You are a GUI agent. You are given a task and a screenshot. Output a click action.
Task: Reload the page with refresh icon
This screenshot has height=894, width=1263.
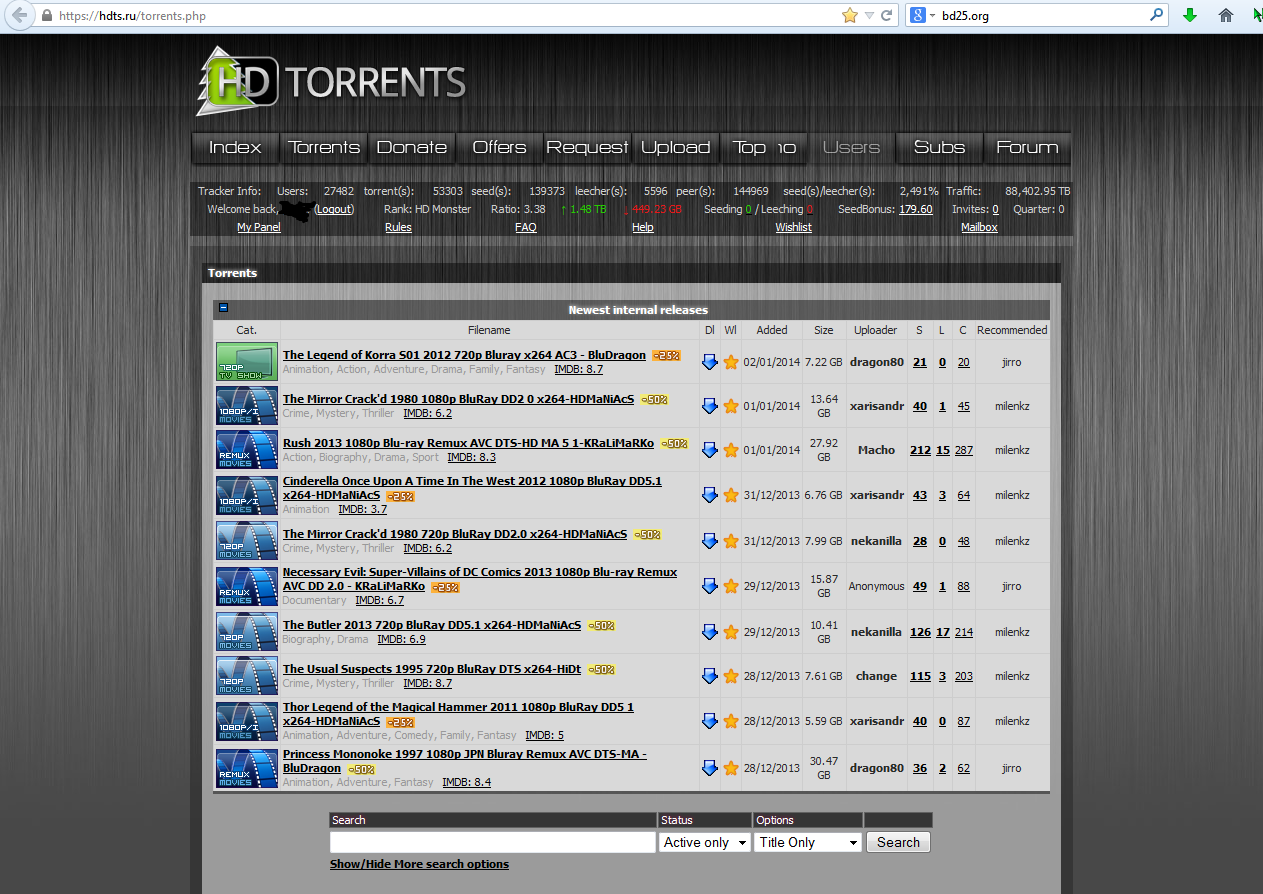[886, 16]
